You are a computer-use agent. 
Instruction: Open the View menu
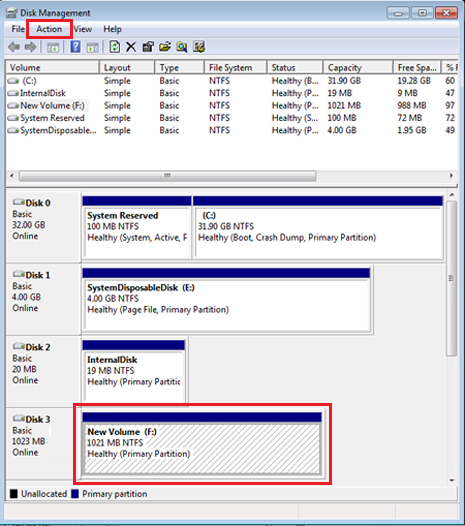coord(83,29)
